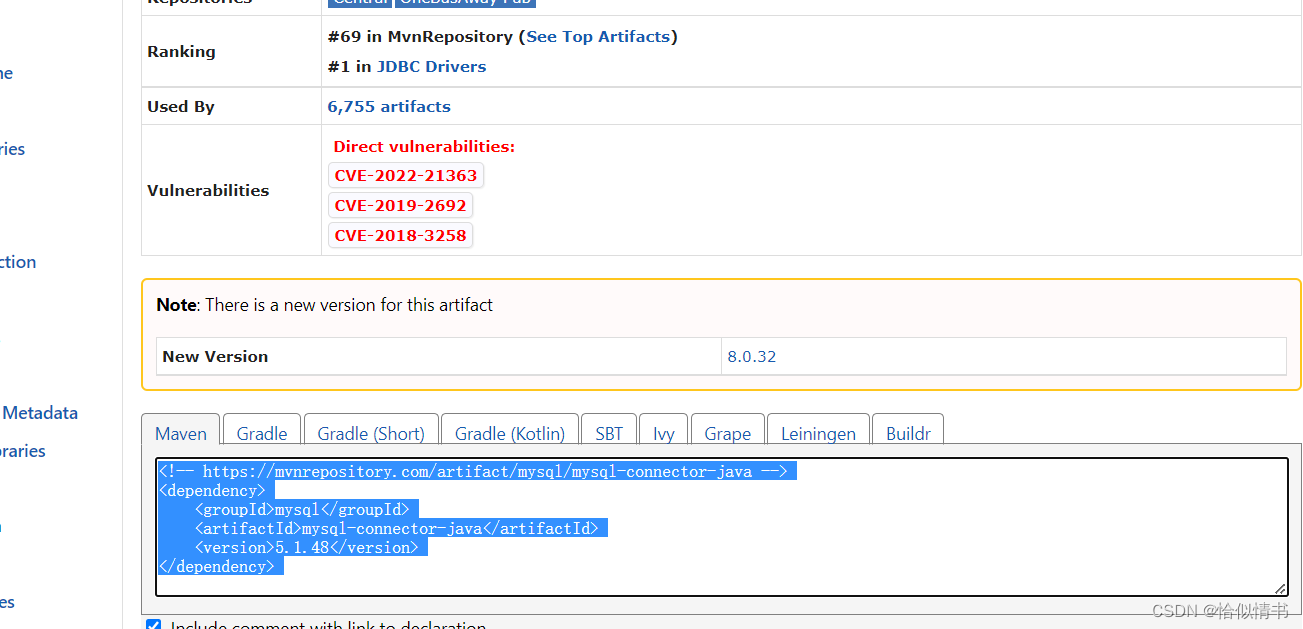The height and width of the screenshot is (629, 1303).
Task: Select the Maven tab
Action: click(180, 433)
